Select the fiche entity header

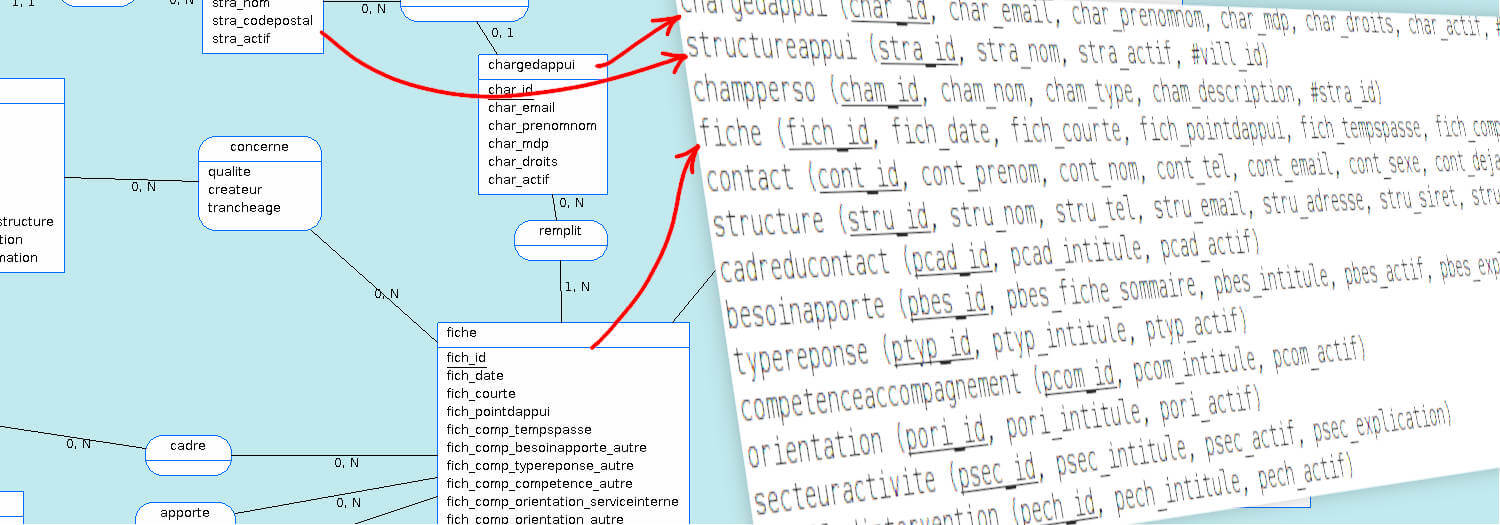tap(462, 333)
